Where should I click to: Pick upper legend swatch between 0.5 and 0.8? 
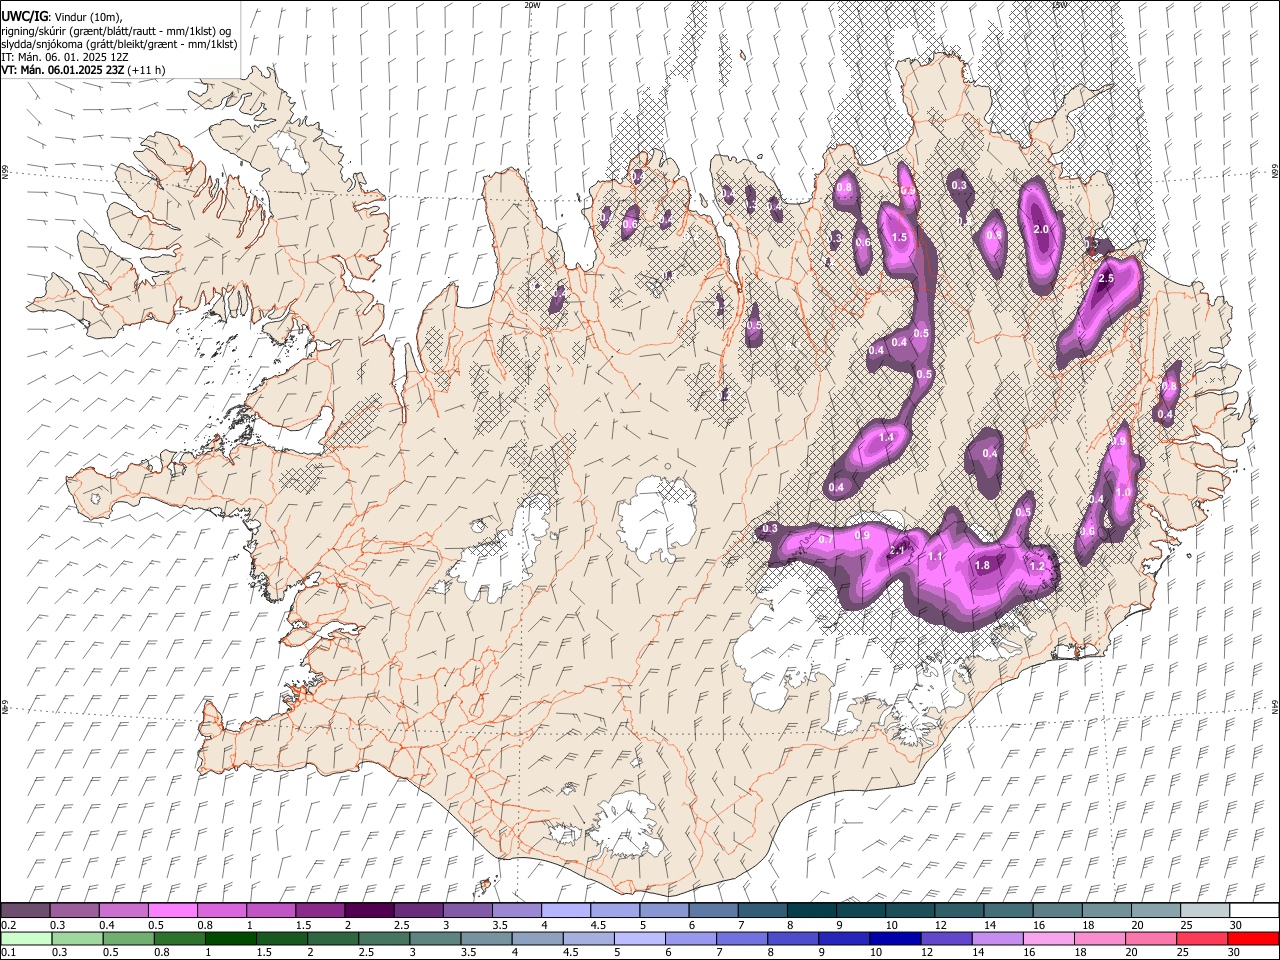tap(172, 910)
